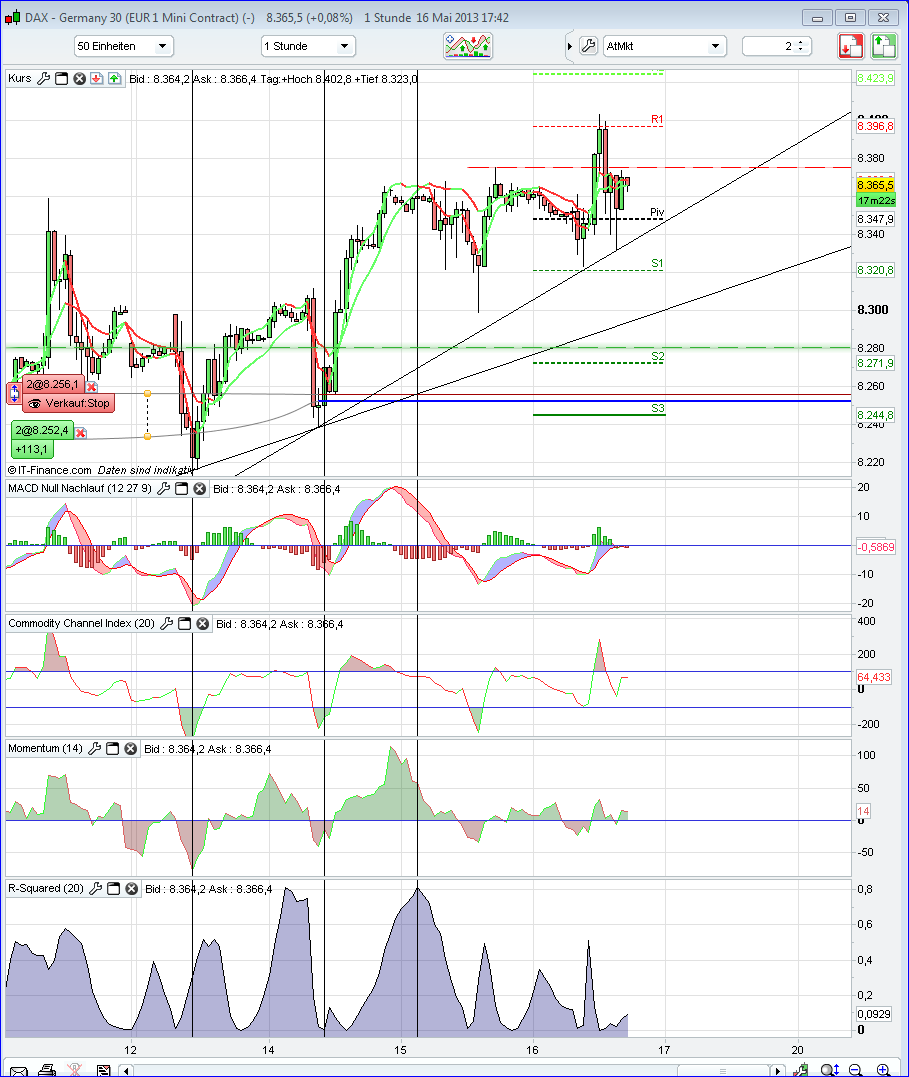
Task: Open the AtMkt order type dropdown
Action: pyautogui.click(x=664, y=46)
